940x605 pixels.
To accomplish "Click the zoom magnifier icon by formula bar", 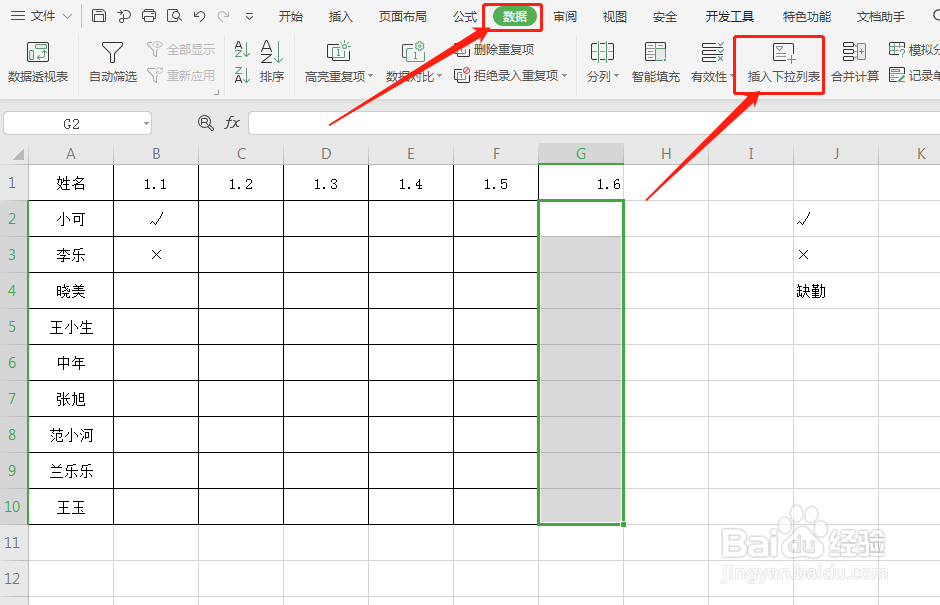I will pos(206,123).
